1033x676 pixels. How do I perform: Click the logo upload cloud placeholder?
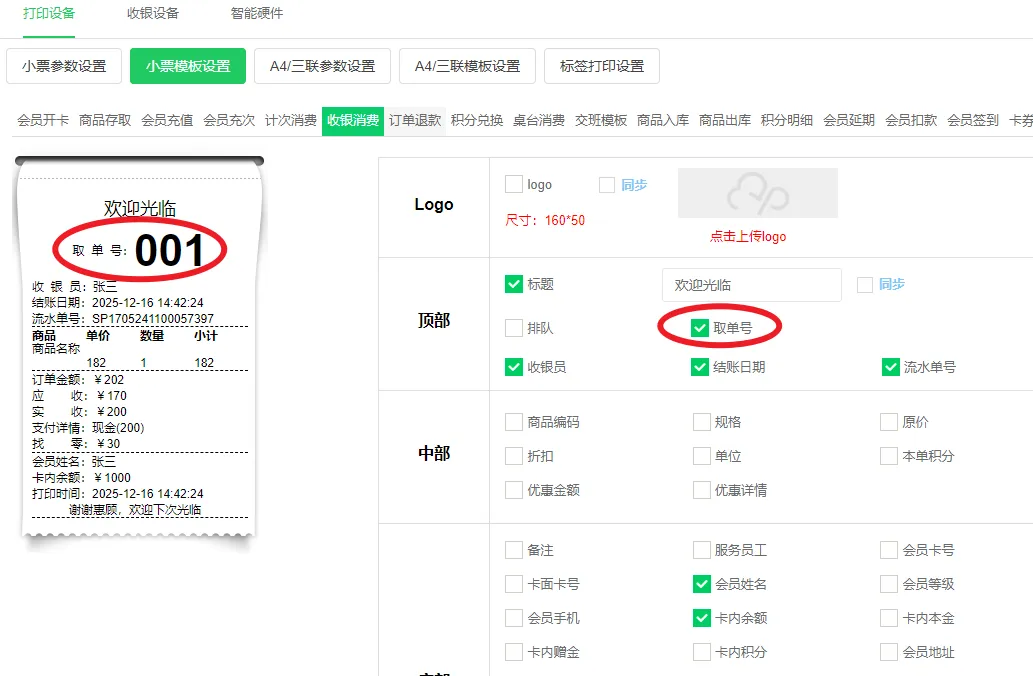[x=757, y=193]
